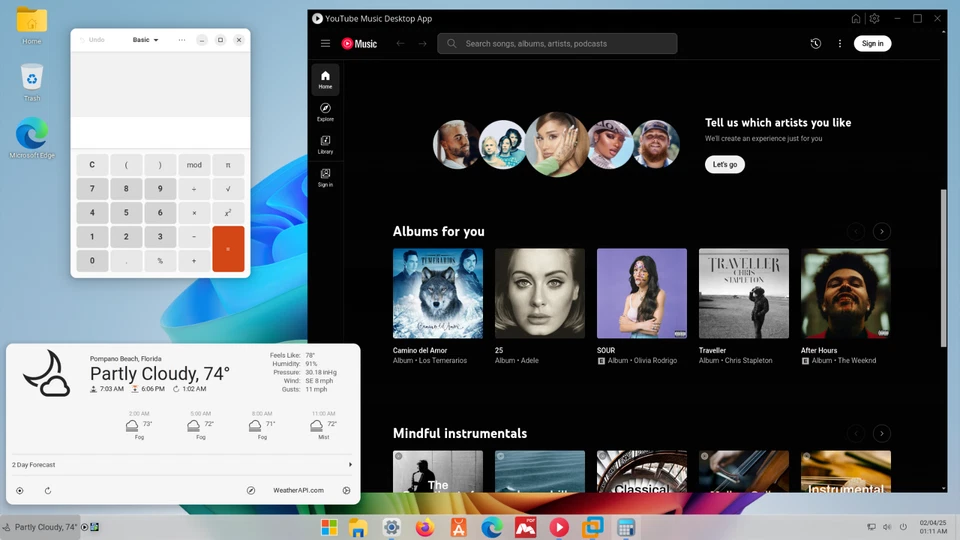
Task: Open the Traveller album cover
Action: click(x=744, y=293)
